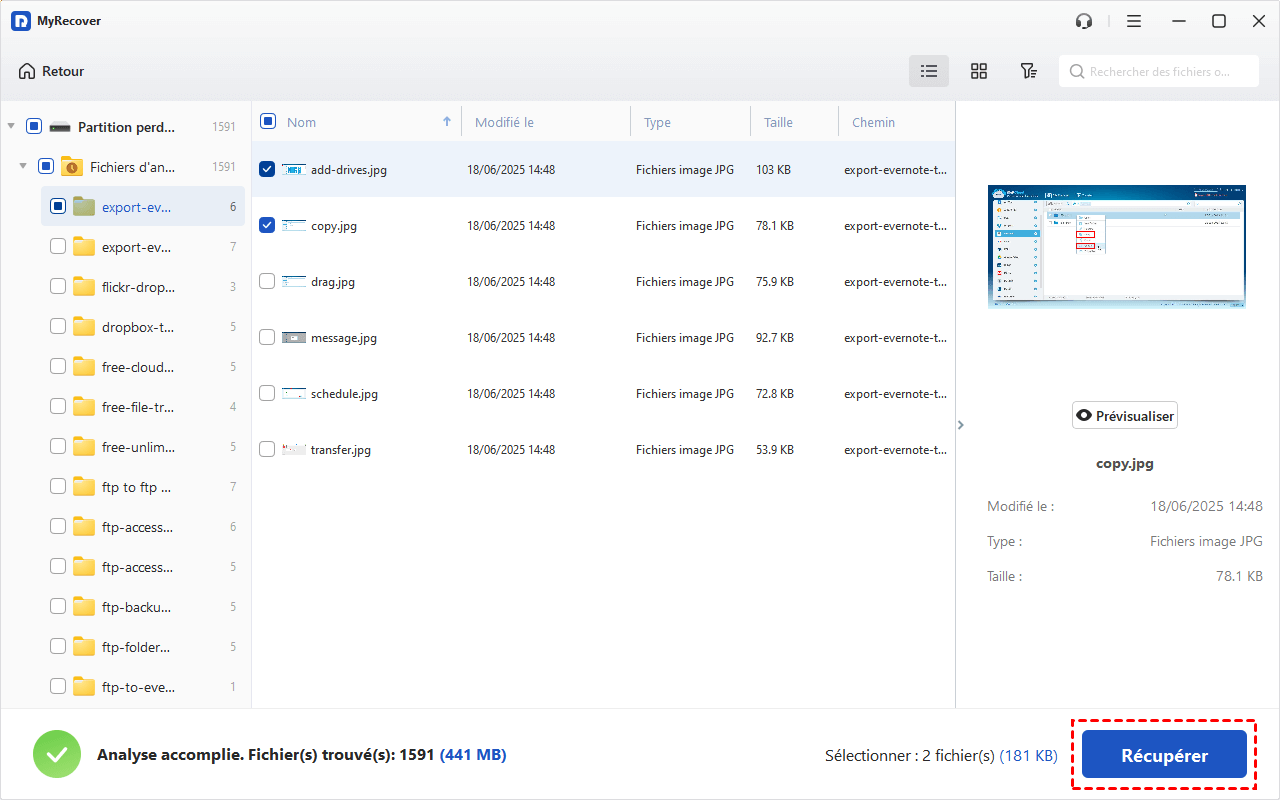The width and height of the screenshot is (1280, 800).
Task: Click the ftp-backu... folder icon
Action: [x=84, y=606]
